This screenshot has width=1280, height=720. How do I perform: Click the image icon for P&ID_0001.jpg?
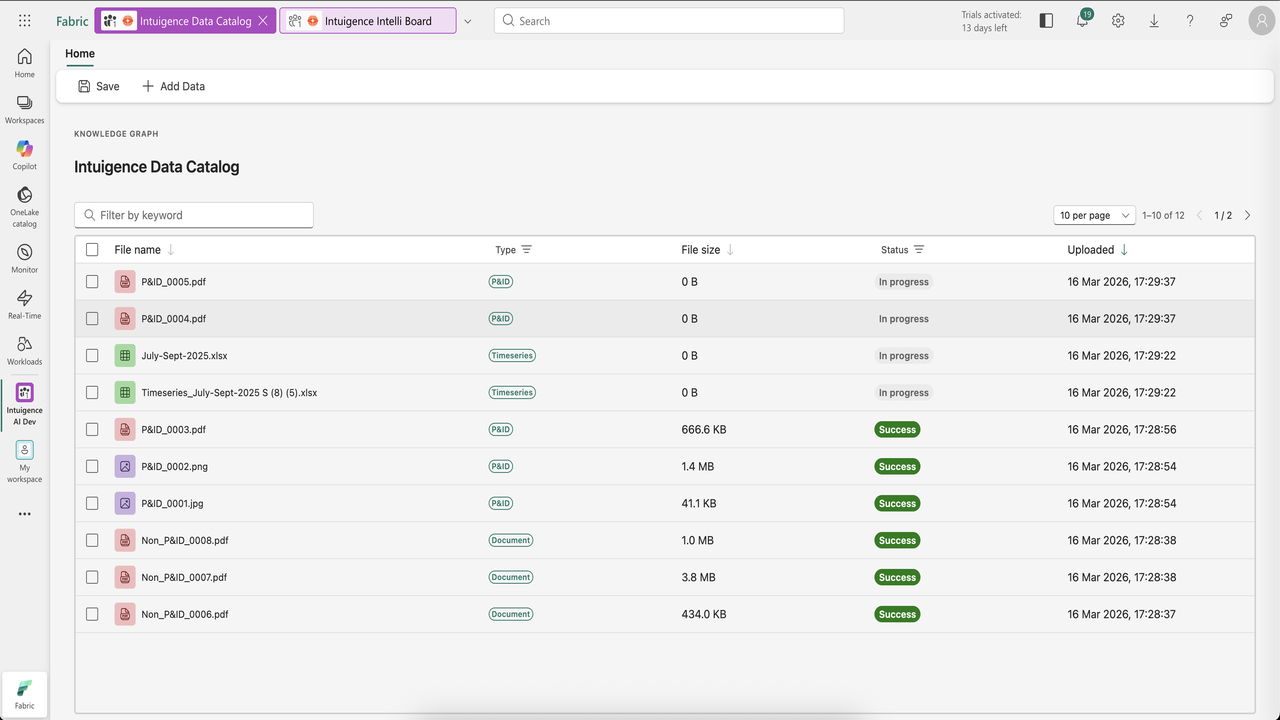click(125, 503)
